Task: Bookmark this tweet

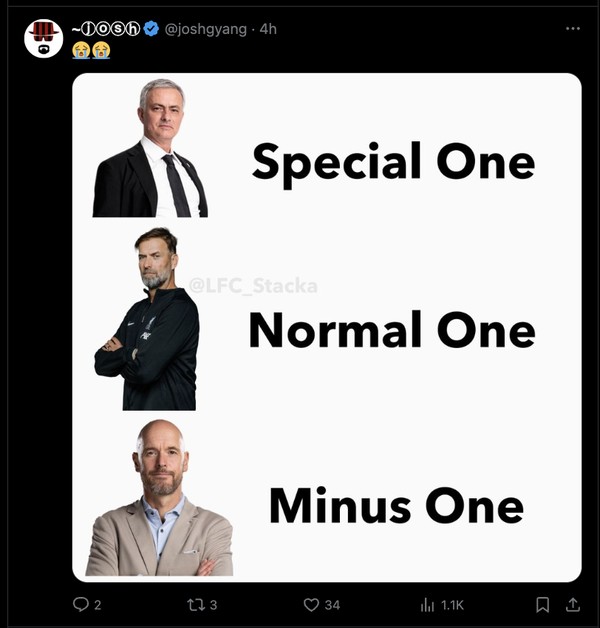Action: (x=542, y=605)
